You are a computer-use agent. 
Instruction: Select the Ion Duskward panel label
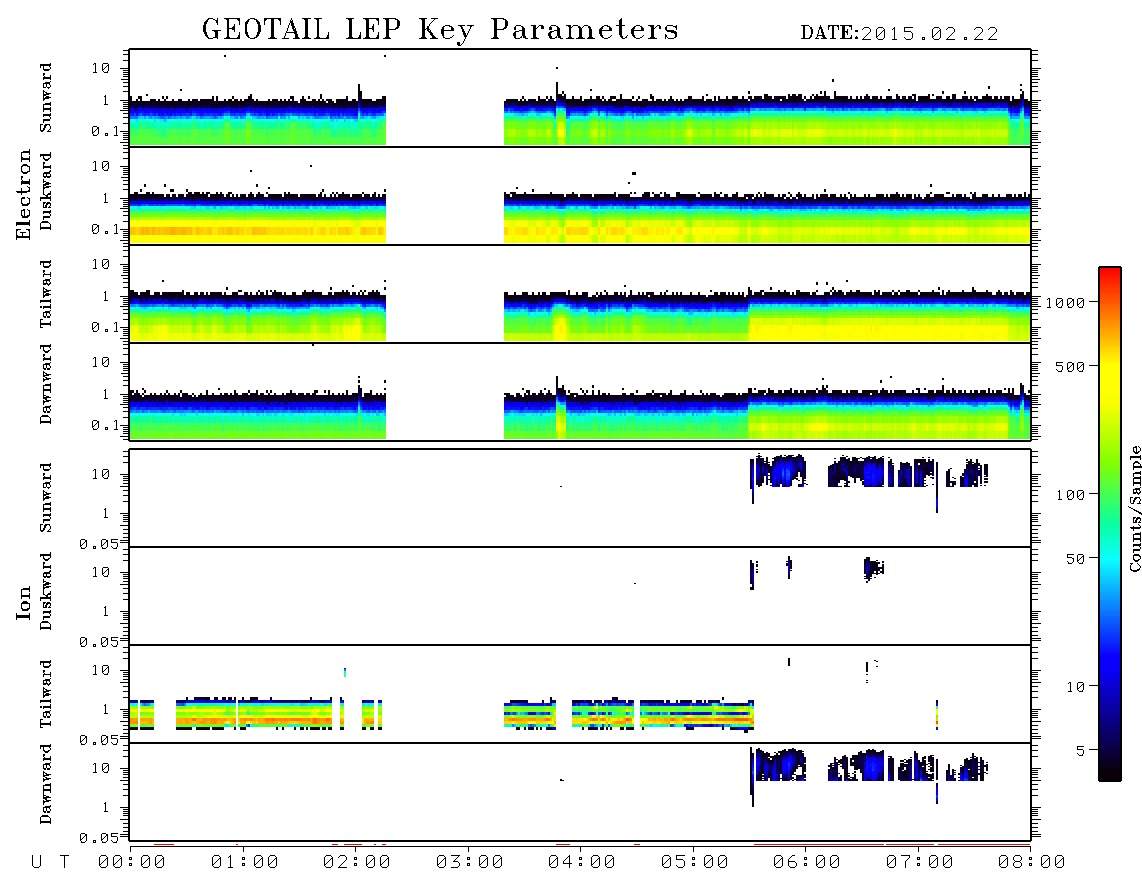tap(46, 591)
